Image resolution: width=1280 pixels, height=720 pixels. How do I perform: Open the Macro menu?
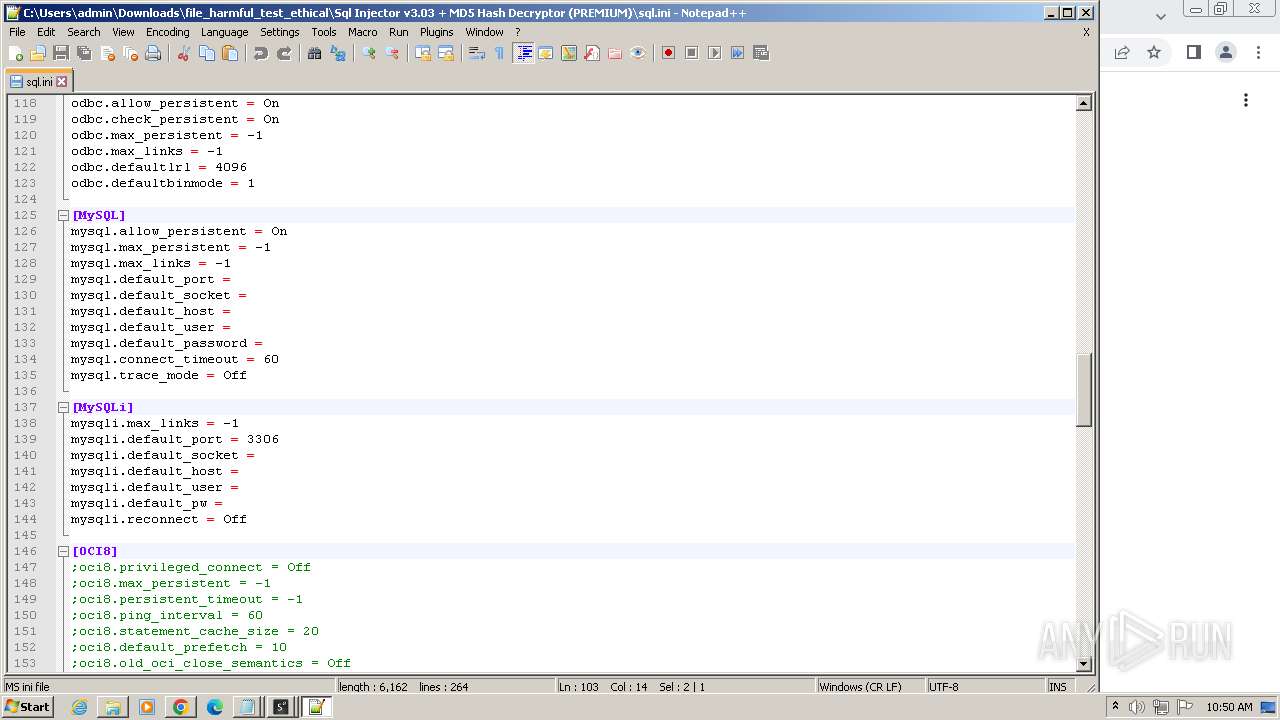[x=362, y=32]
